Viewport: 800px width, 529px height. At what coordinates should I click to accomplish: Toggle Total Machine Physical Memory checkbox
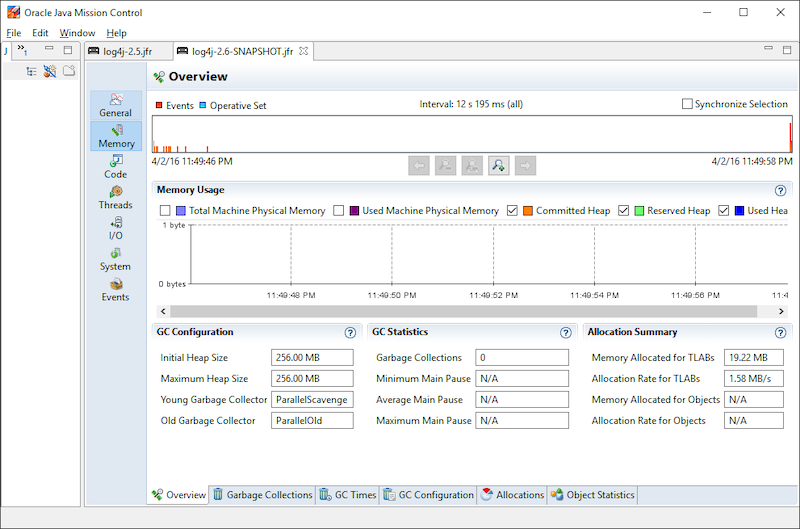coord(166,211)
